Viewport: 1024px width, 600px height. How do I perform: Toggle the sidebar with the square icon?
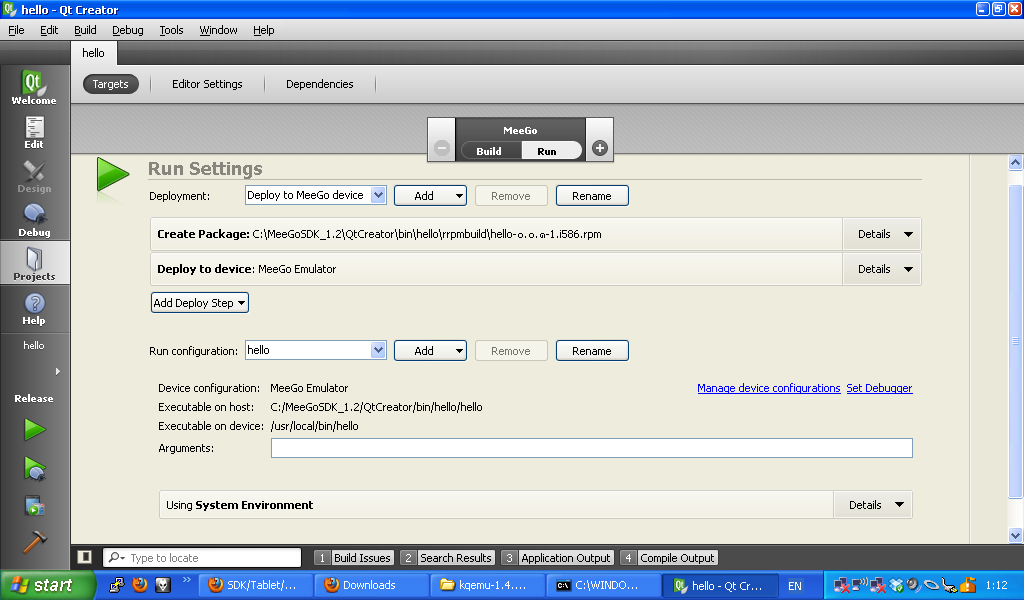click(84, 557)
